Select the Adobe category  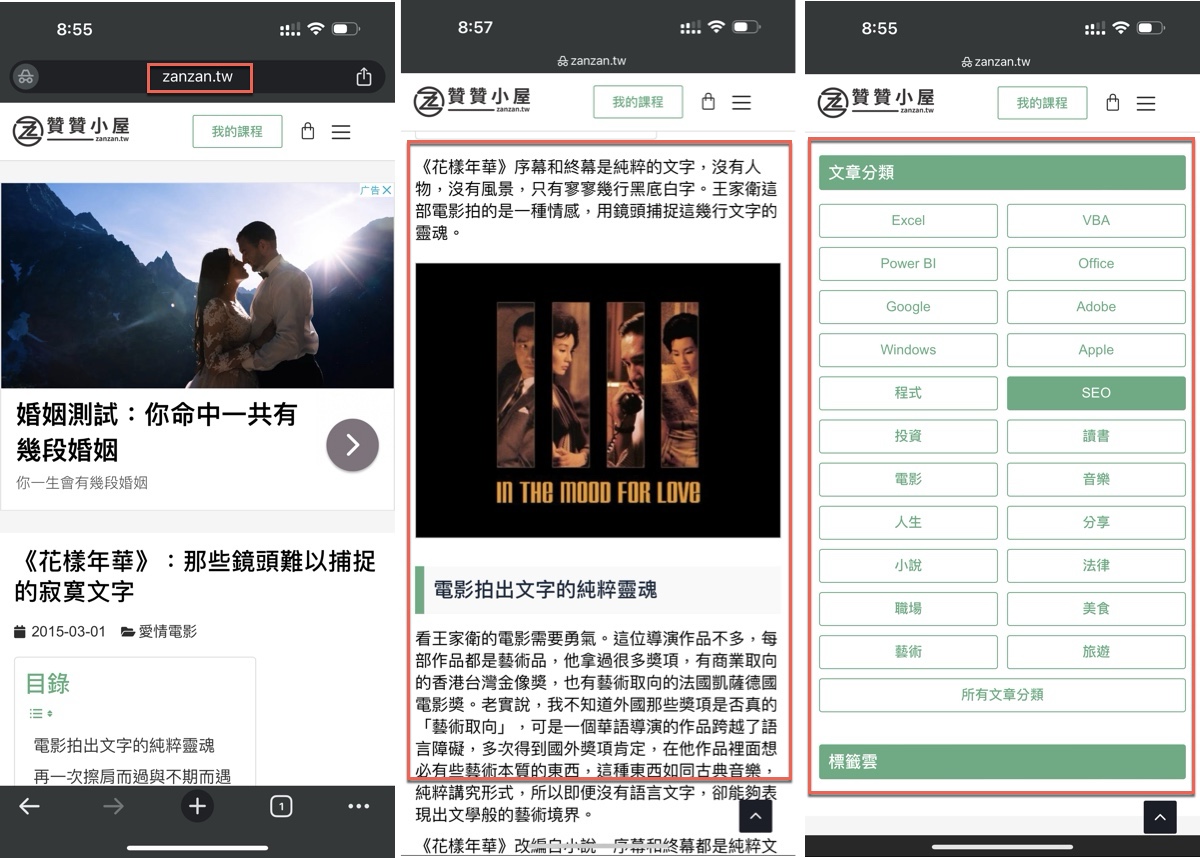[x=1096, y=307]
